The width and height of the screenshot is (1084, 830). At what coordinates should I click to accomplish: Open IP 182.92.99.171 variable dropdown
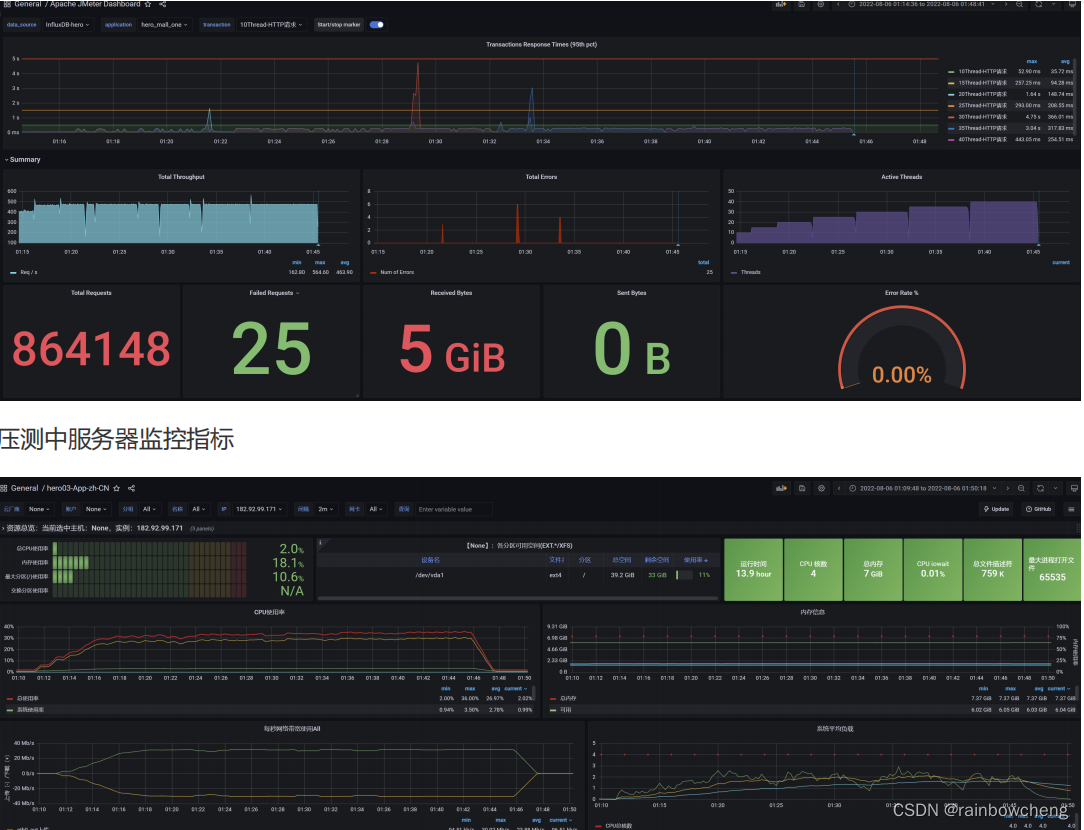coord(259,509)
